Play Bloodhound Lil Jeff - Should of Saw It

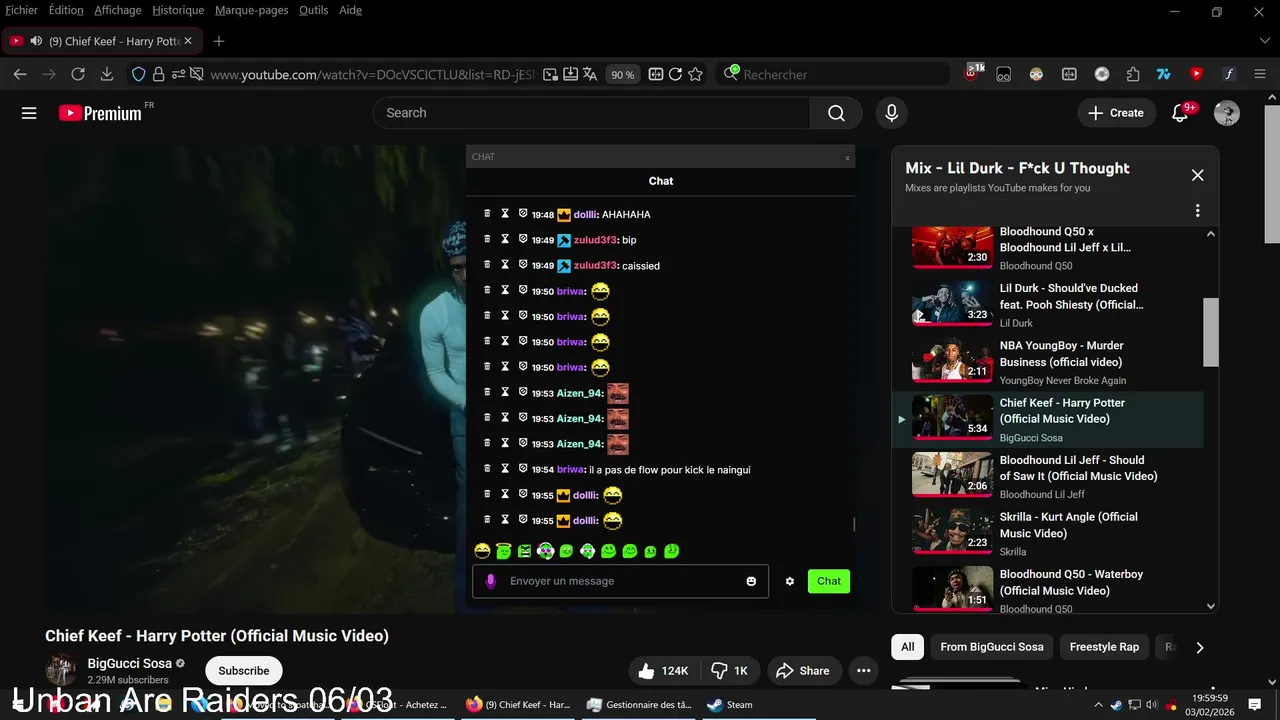(x=952, y=475)
